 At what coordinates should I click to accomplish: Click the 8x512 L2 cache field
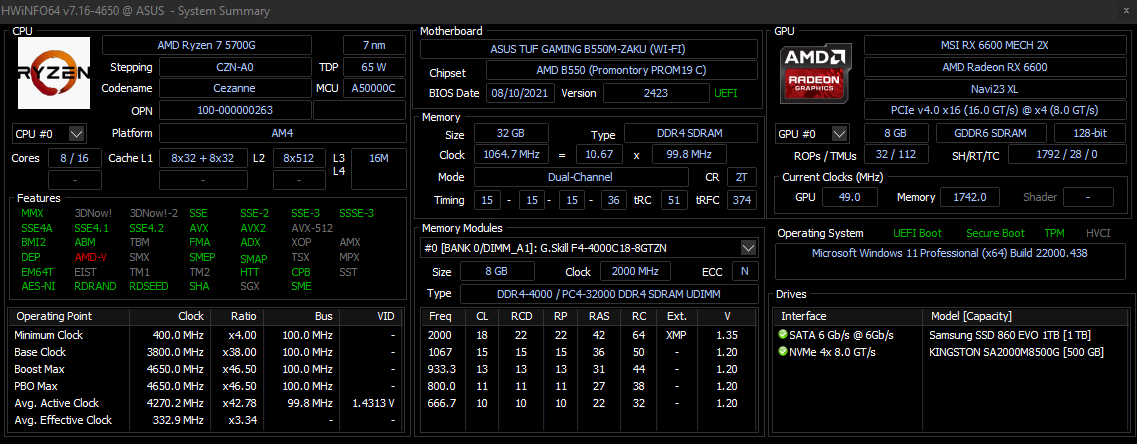pos(299,158)
